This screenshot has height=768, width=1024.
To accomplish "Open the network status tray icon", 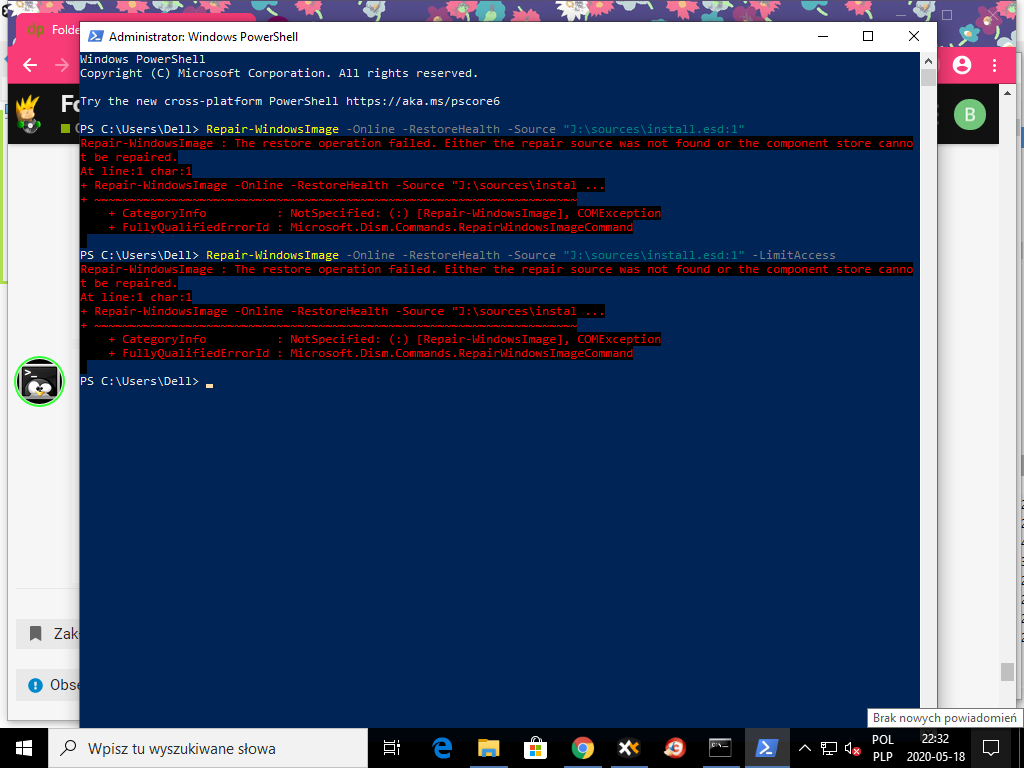I will (828, 748).
